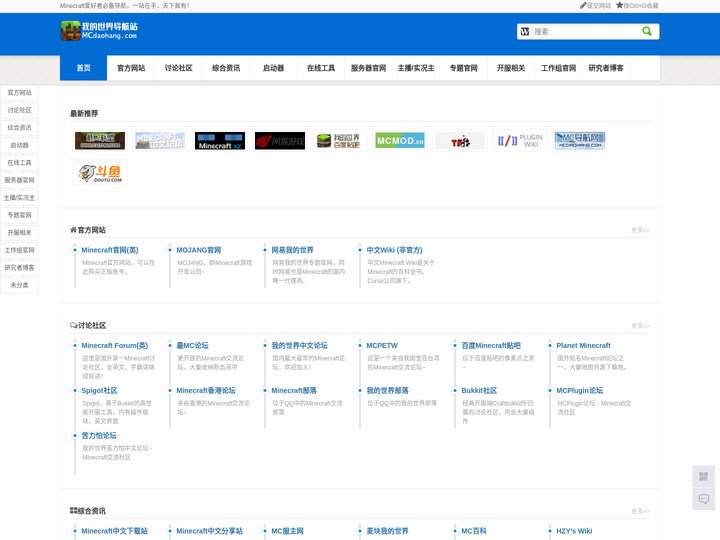Image resolution: width=720 pixels, height=540 pixels.
Task: Select 启动器 in the left sidebar
Action: click(x=19, y=145)
